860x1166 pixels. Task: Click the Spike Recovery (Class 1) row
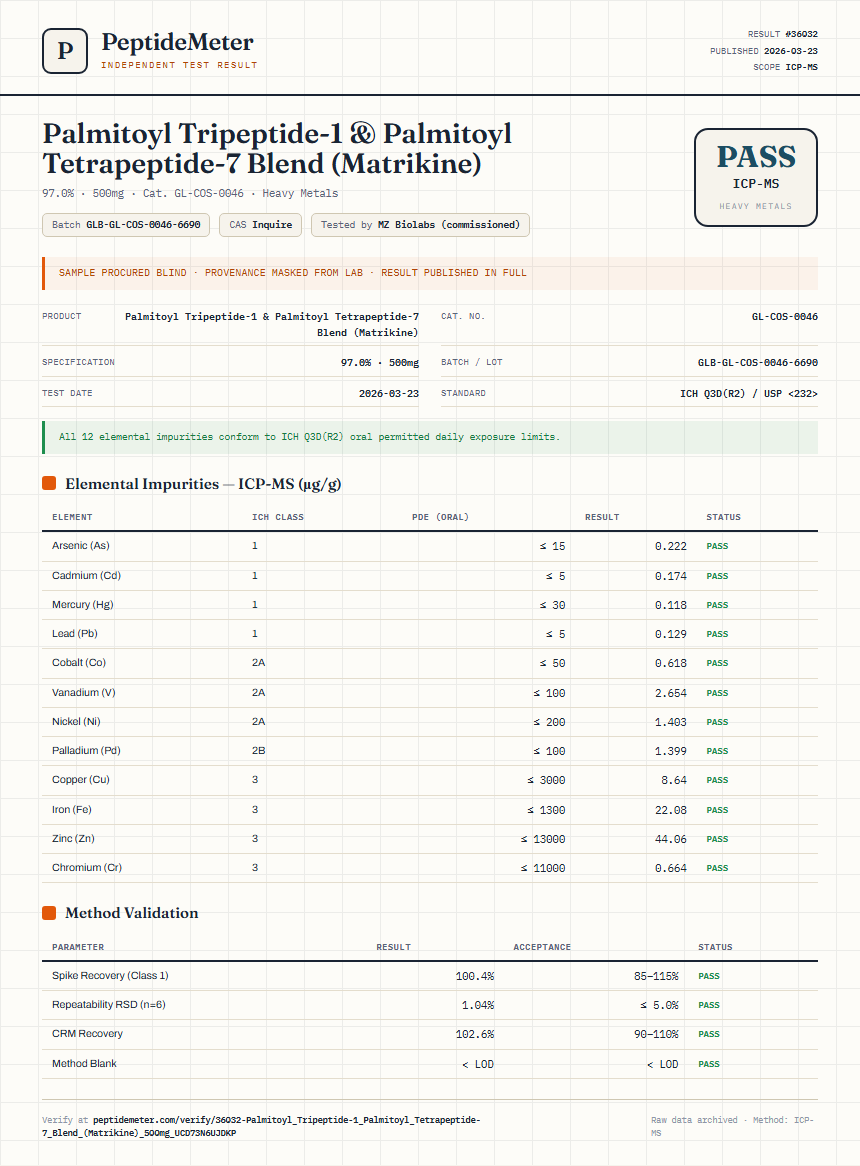[430, 976]
